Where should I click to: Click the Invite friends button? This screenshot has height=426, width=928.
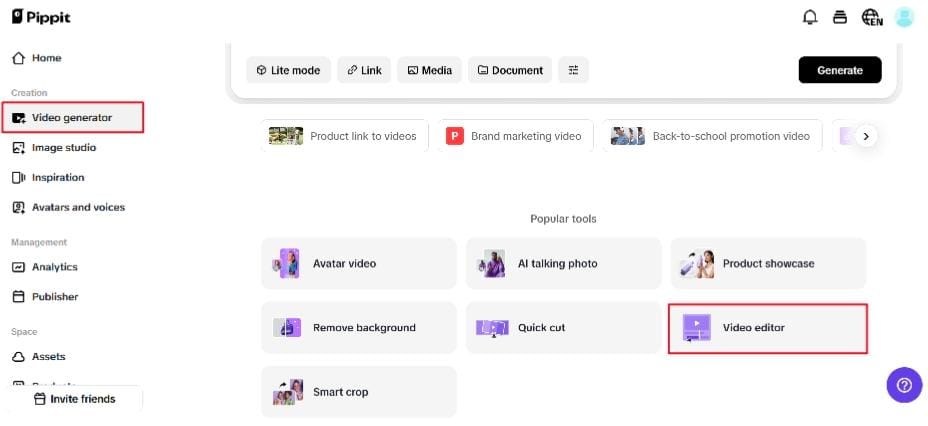tap(74, 399)
